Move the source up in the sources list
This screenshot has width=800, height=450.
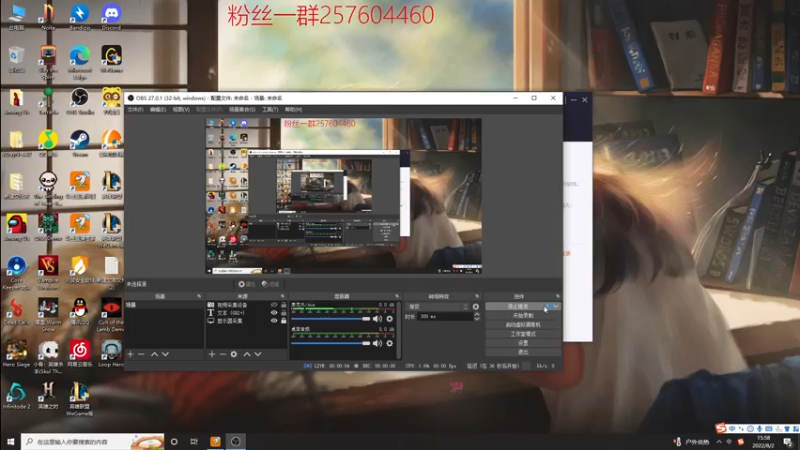[247, 354]
